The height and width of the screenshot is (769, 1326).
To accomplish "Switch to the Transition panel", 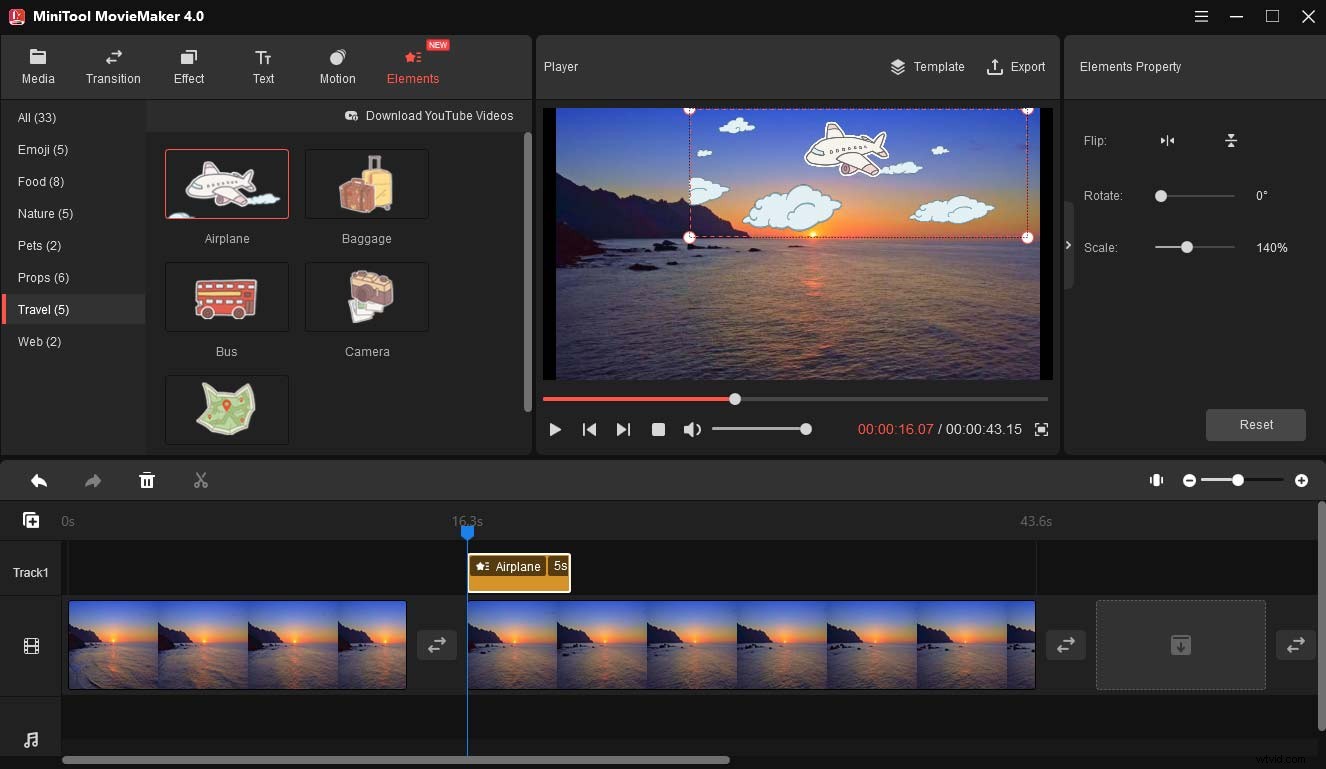I will (x=113, y=66).
